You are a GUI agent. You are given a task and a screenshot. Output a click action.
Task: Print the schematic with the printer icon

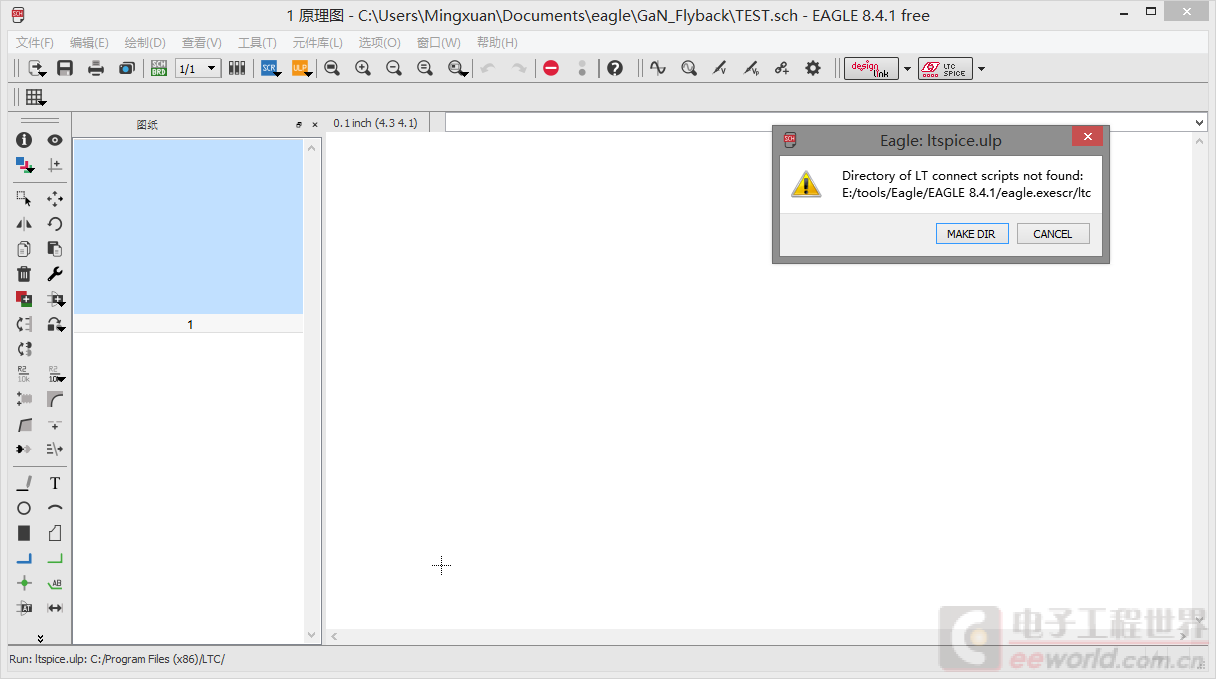[96, 68]
